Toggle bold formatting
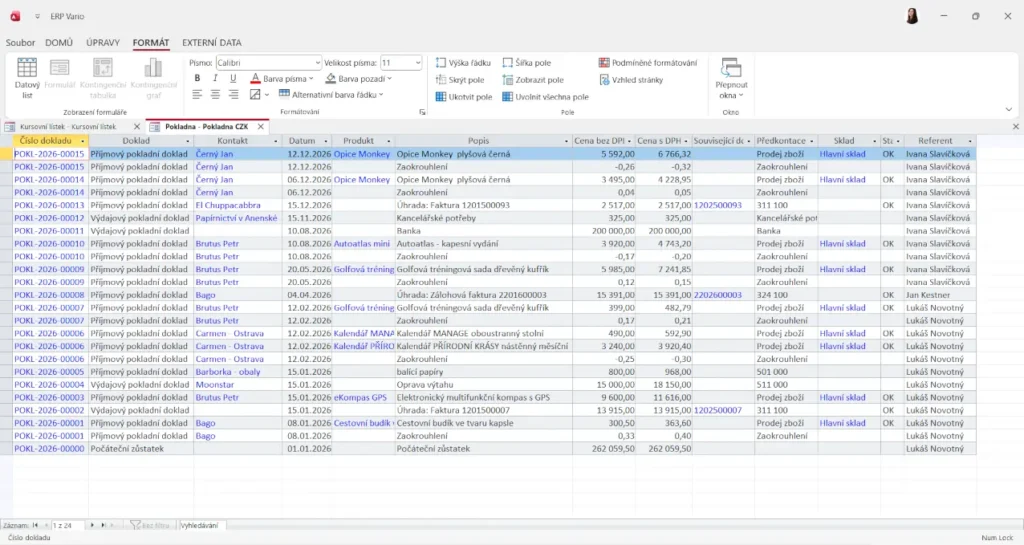The width and height of the screenshot is (1024, 545). coord(197,78)
